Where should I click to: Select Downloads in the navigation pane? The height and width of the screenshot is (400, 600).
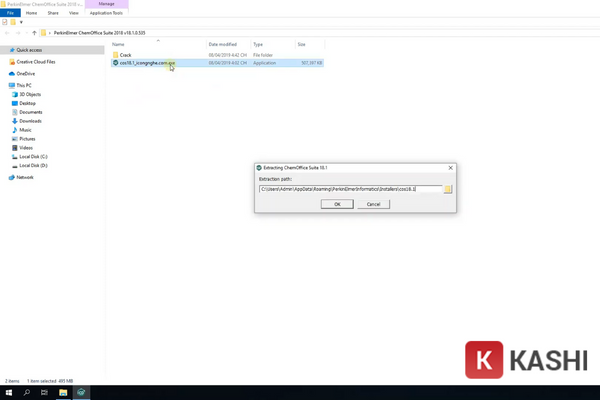[x=30, y=121]
